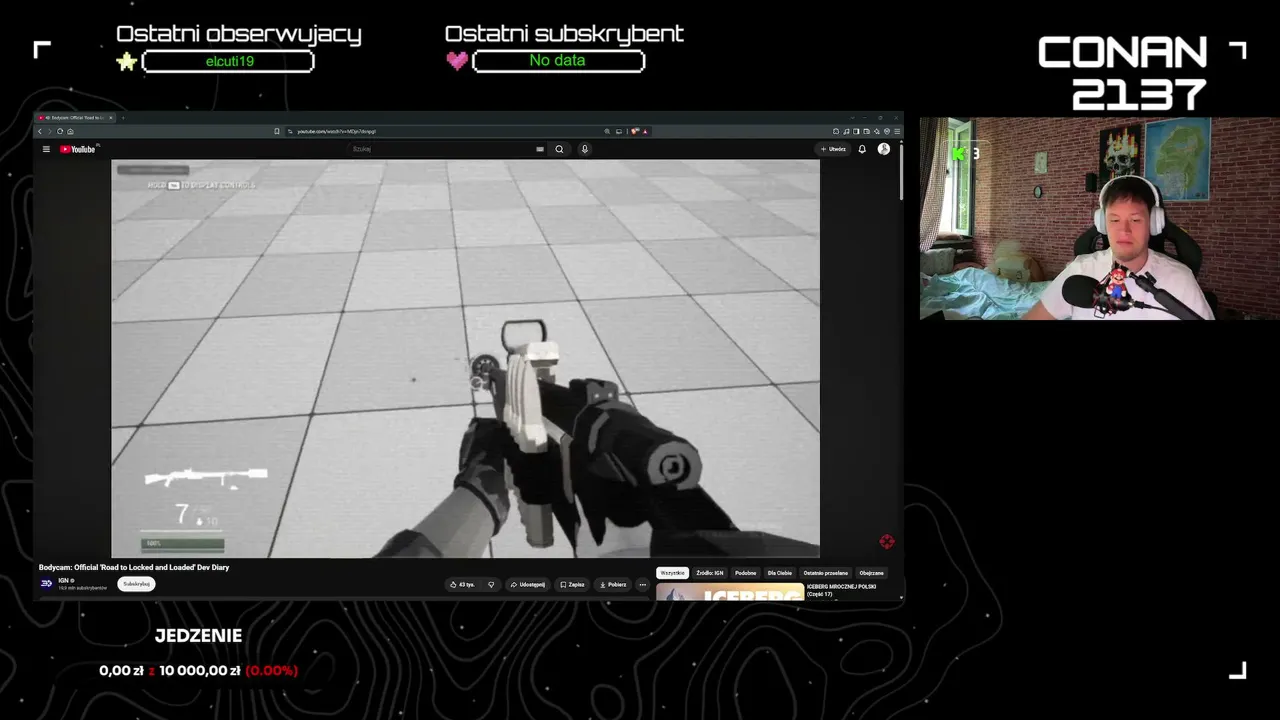The image size is (1280, 720).
Task: Click the red overlay icon near video corner
Action: pyautogui.click(x=887, y=542)
